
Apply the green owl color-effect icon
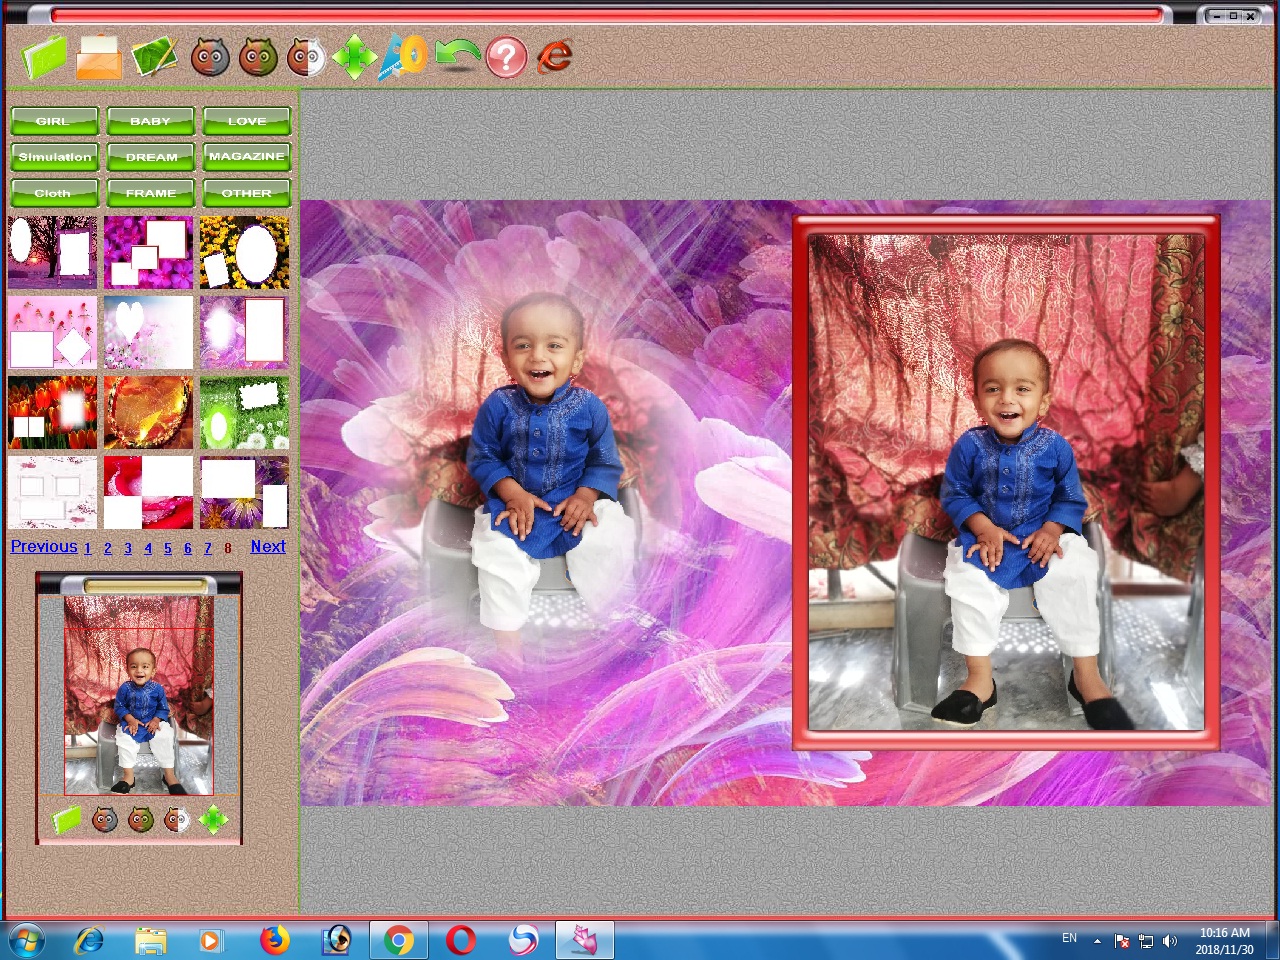pos(258,56)
